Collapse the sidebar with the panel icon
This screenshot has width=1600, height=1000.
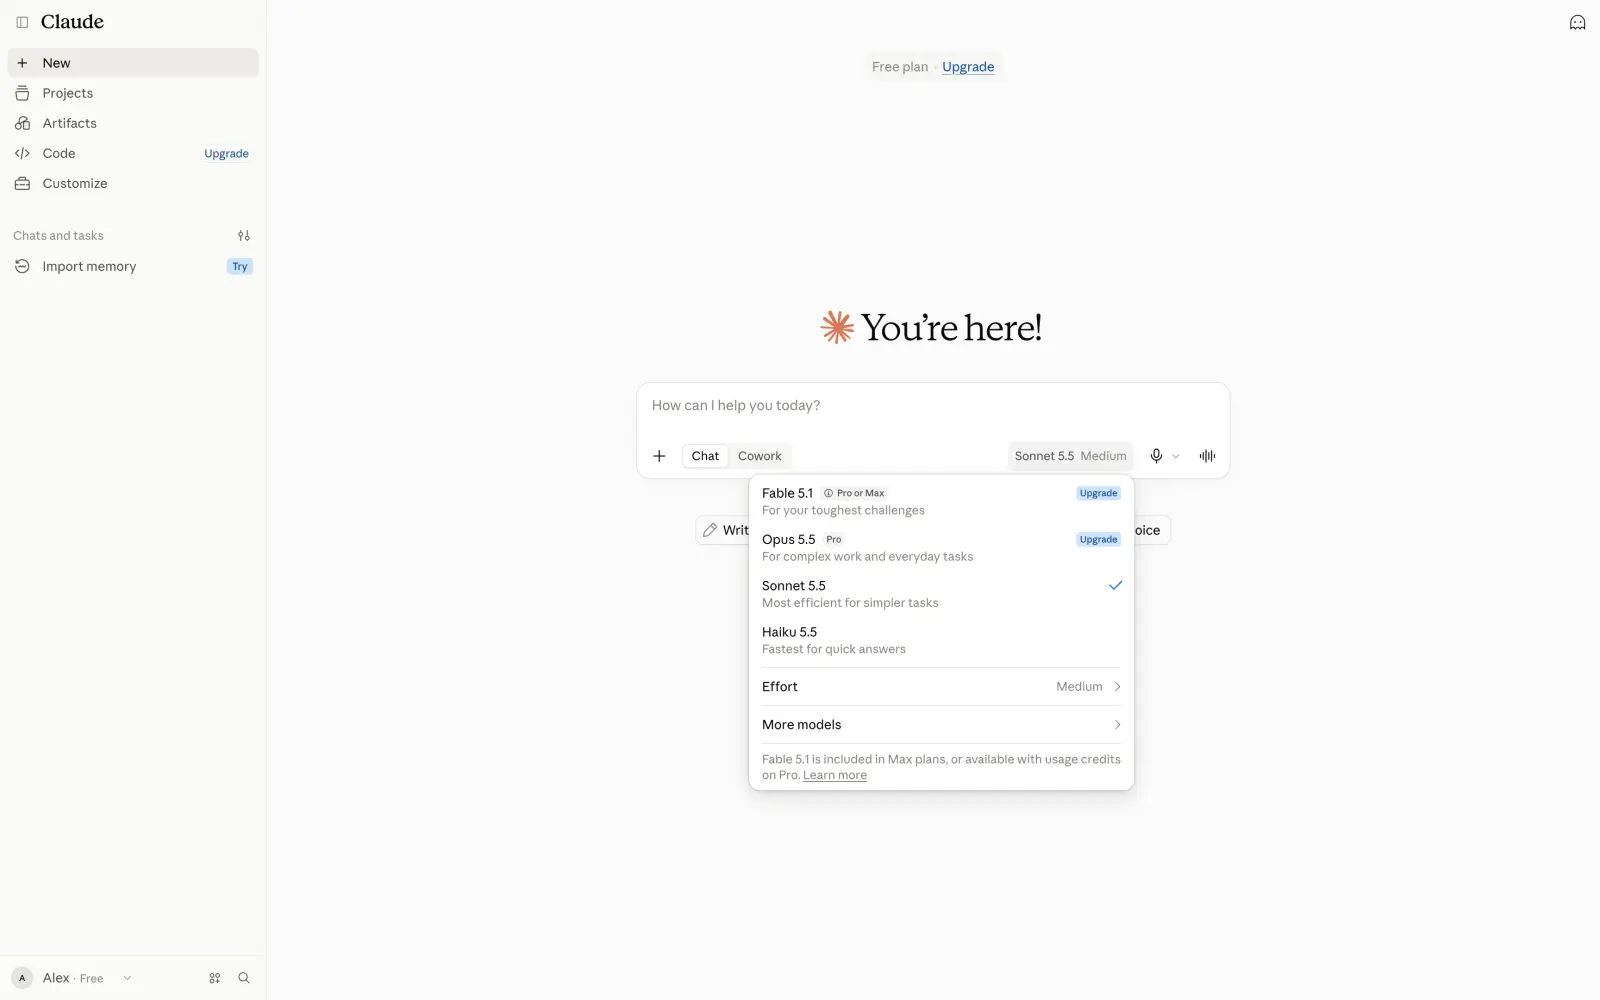coord(22,22)
